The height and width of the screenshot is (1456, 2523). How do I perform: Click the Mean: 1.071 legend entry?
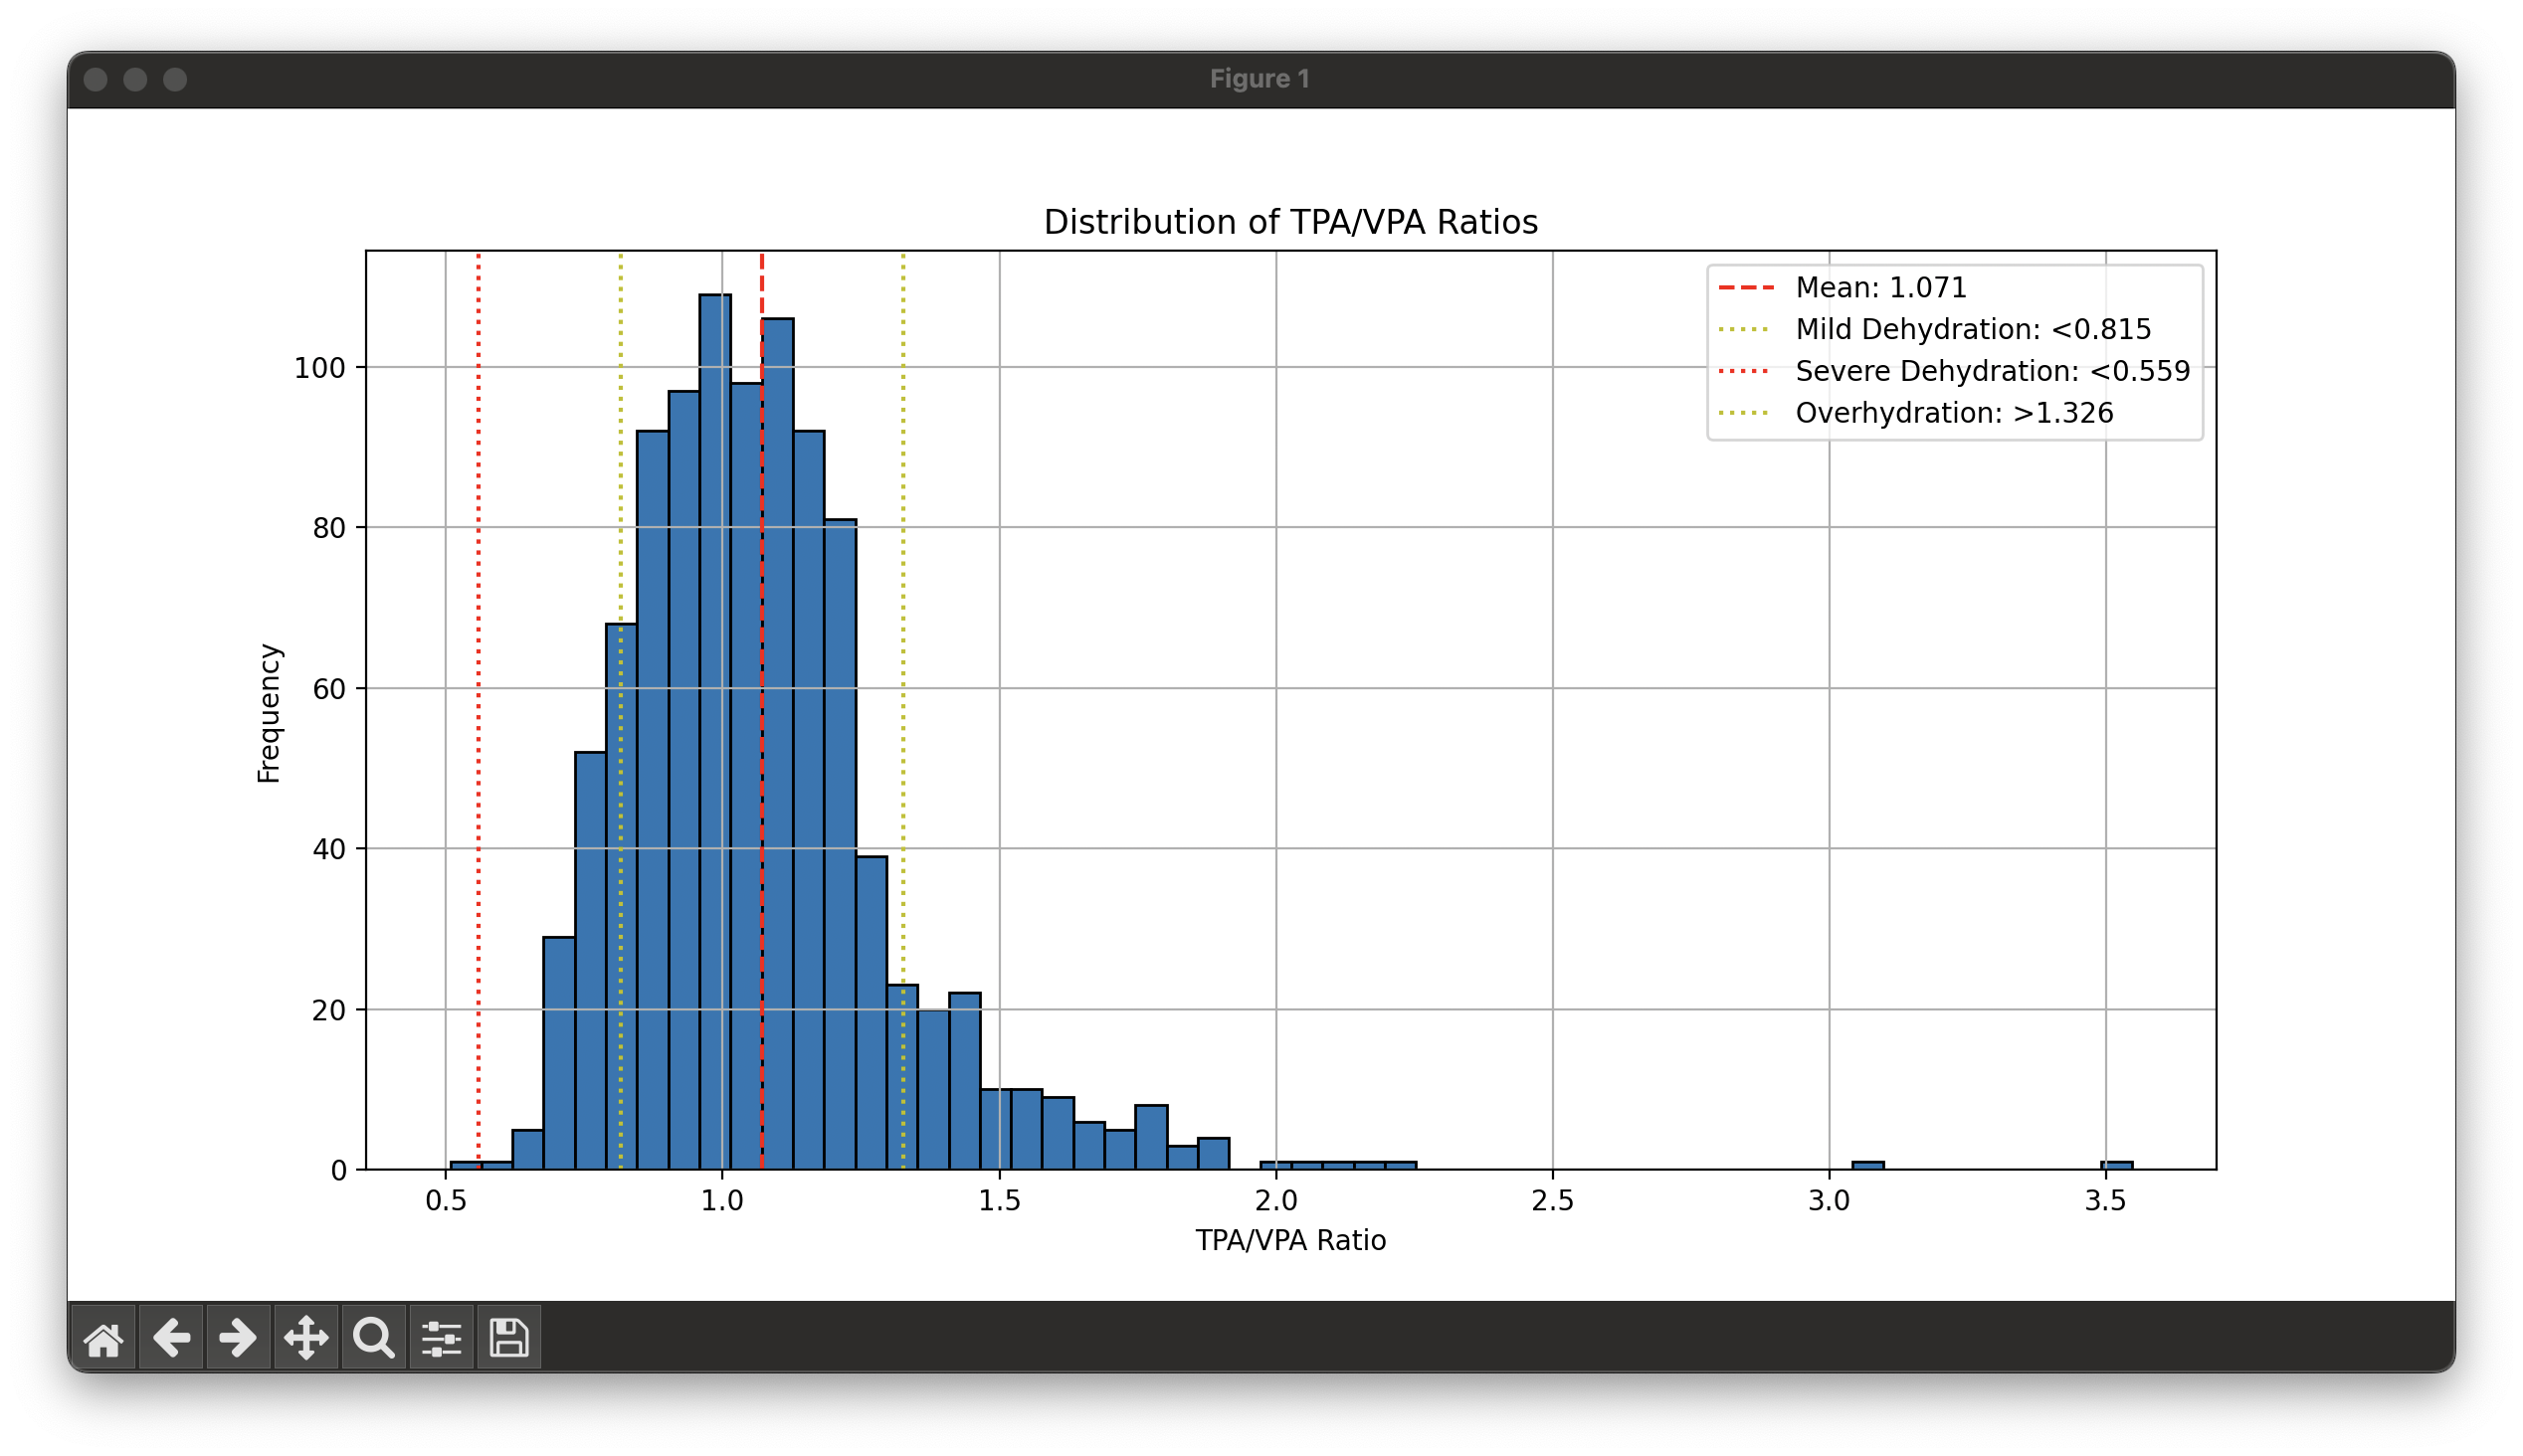[1880, 288]
